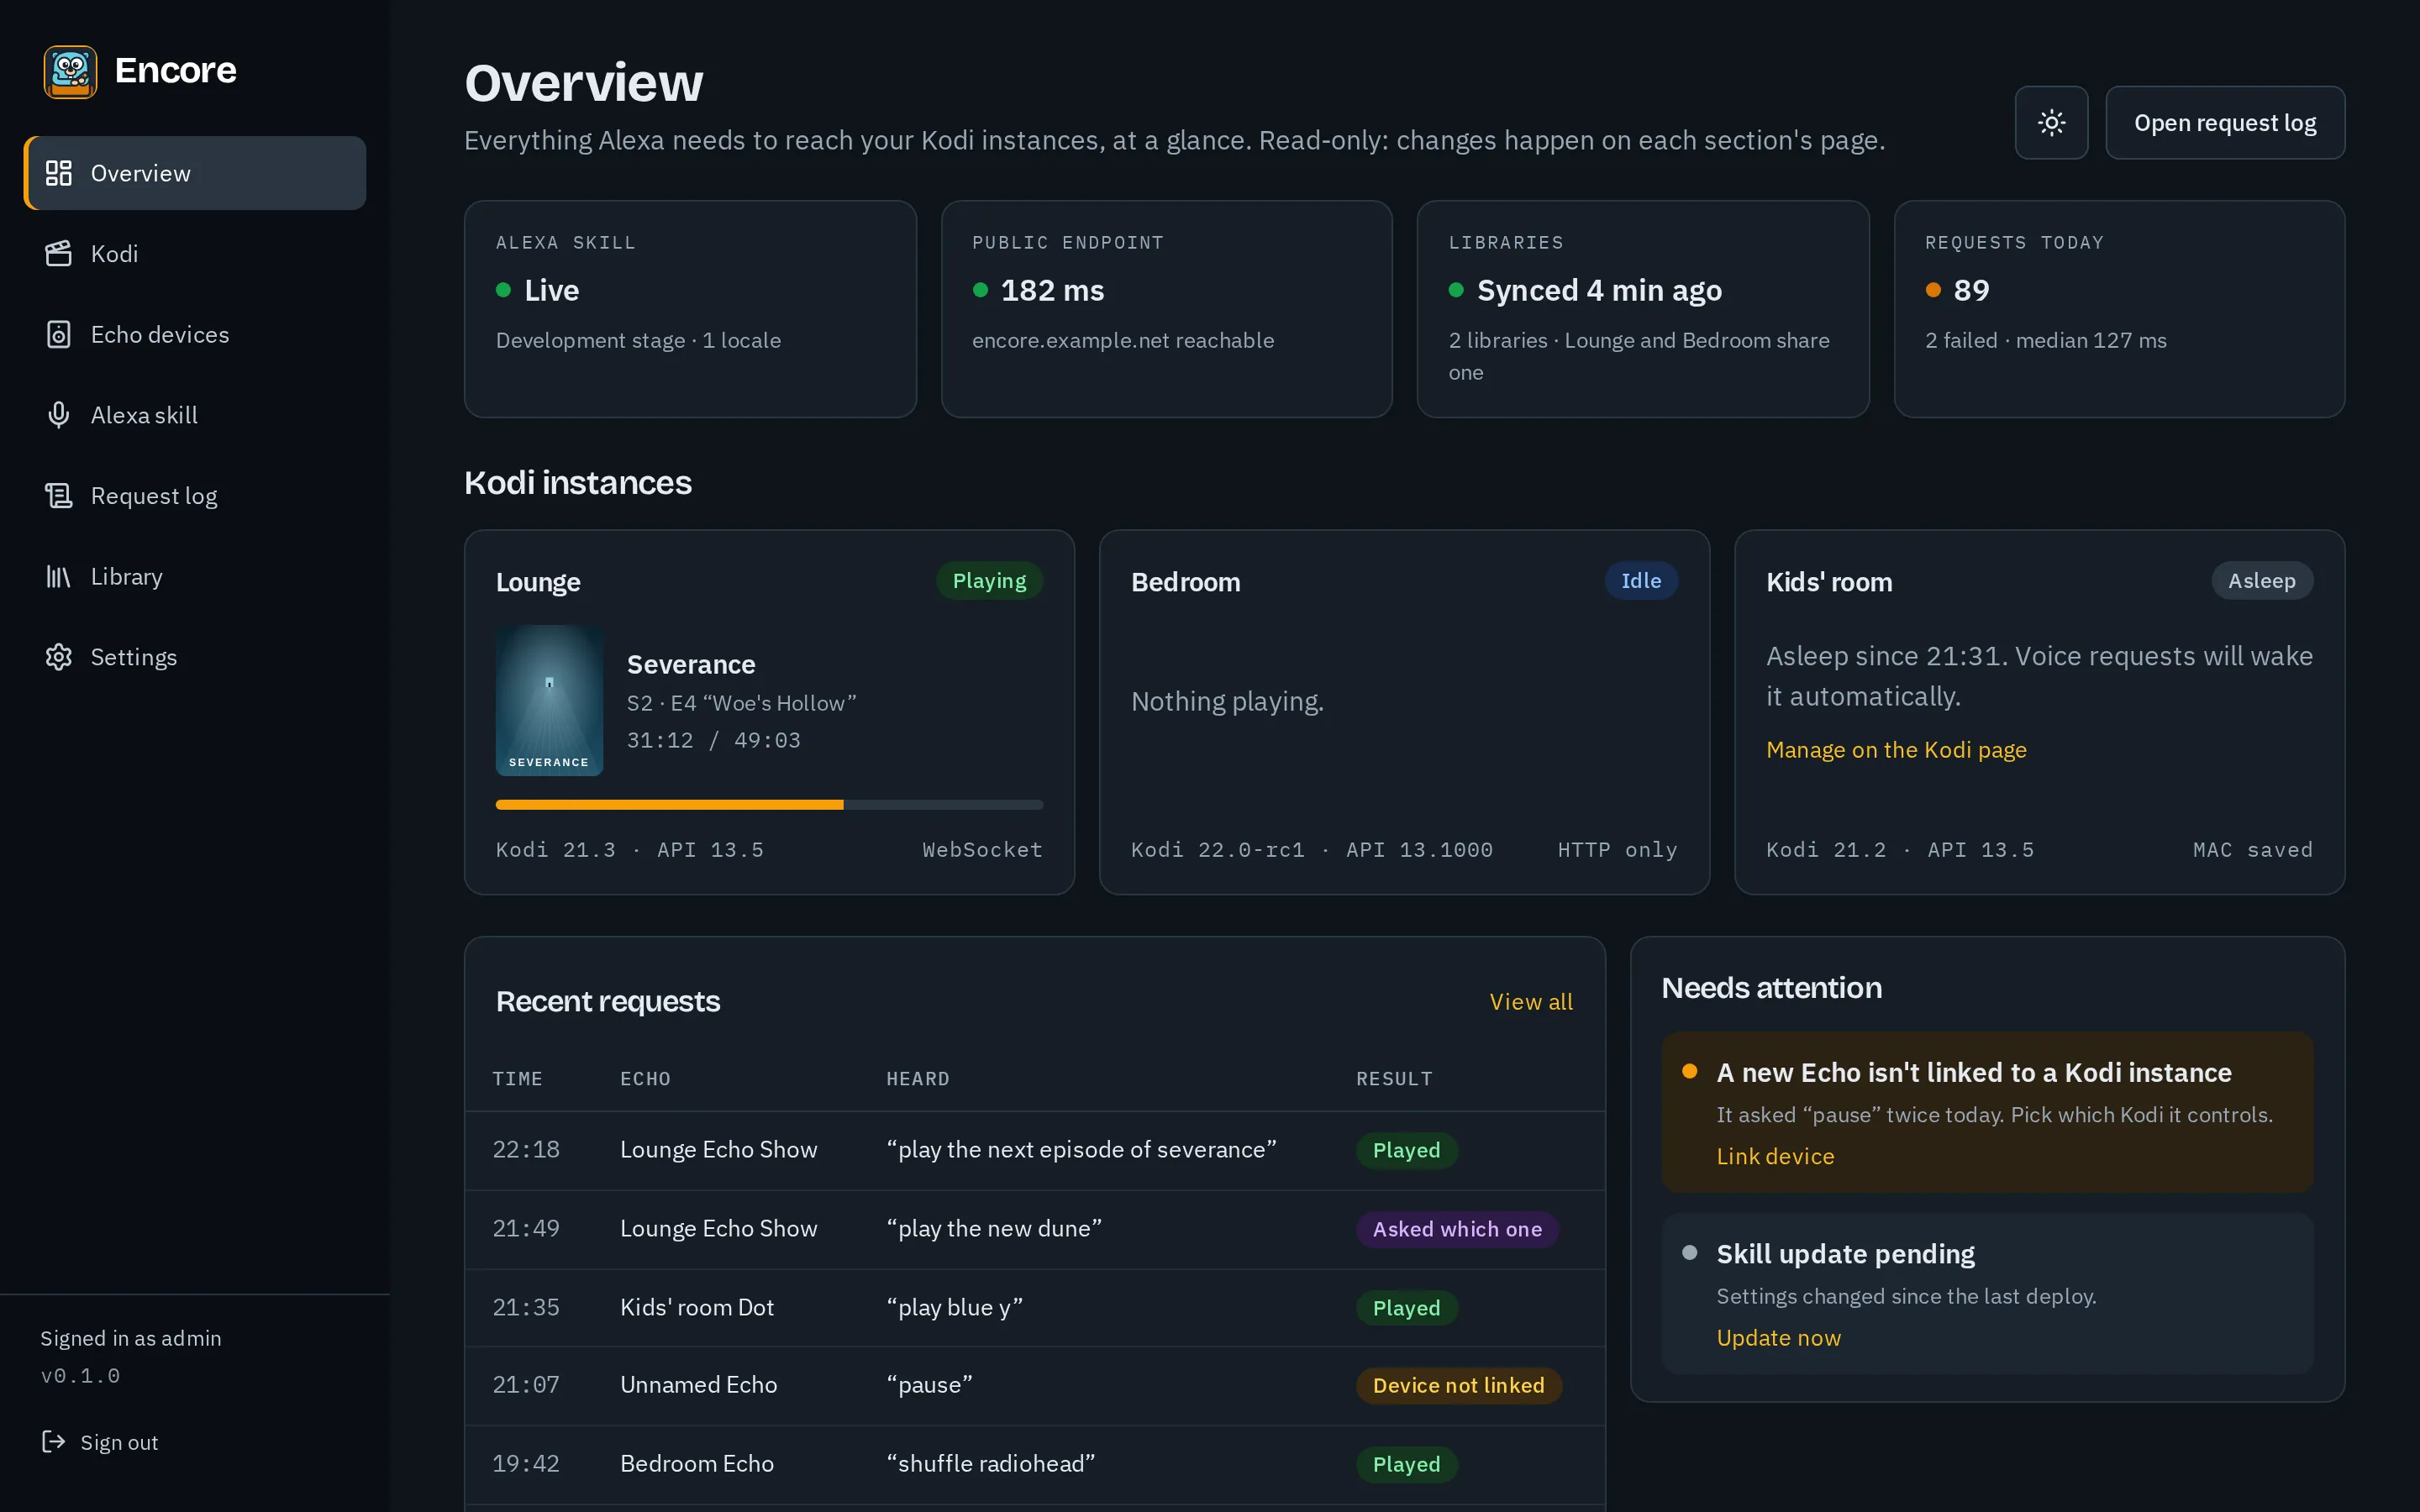Click the Device not linked result badge

(1458, 1385)
